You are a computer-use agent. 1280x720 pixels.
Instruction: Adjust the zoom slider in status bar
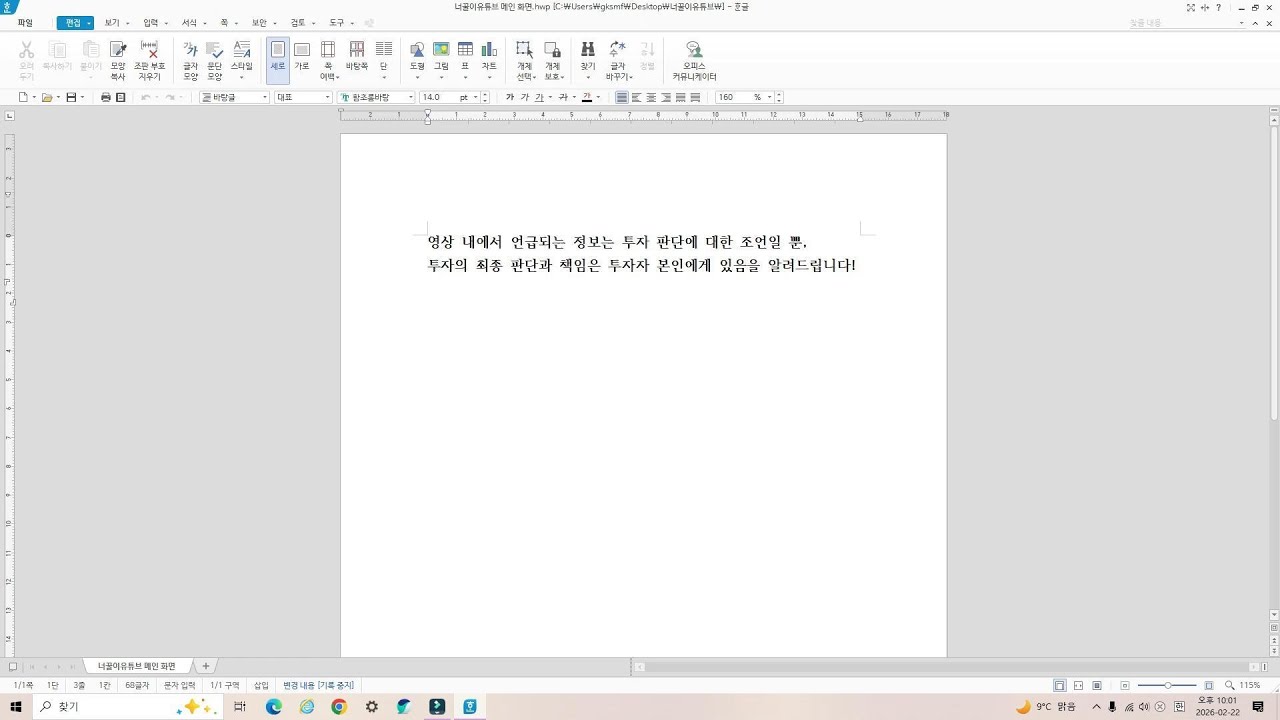point(1168,685)
